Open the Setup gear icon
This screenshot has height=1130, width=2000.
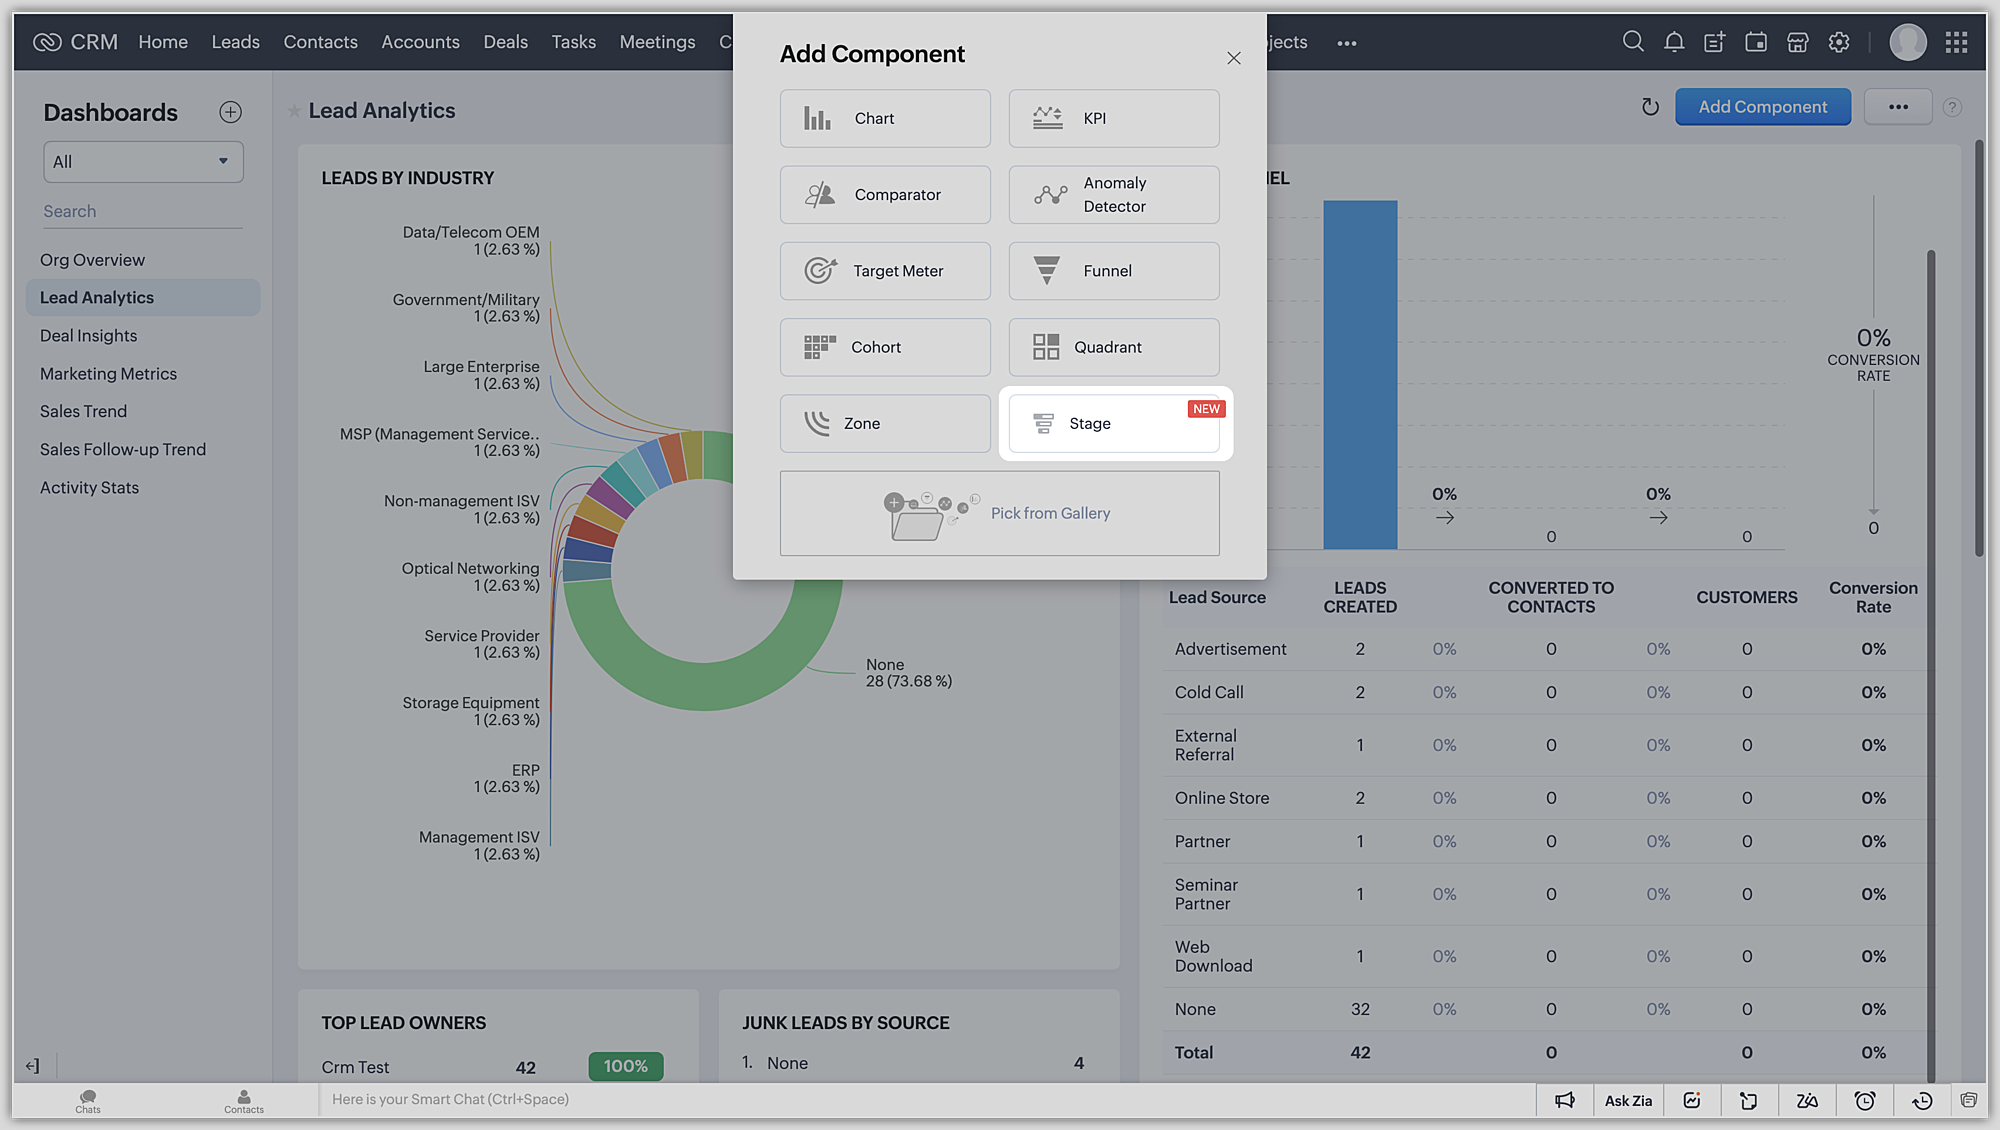[1838, 42]
